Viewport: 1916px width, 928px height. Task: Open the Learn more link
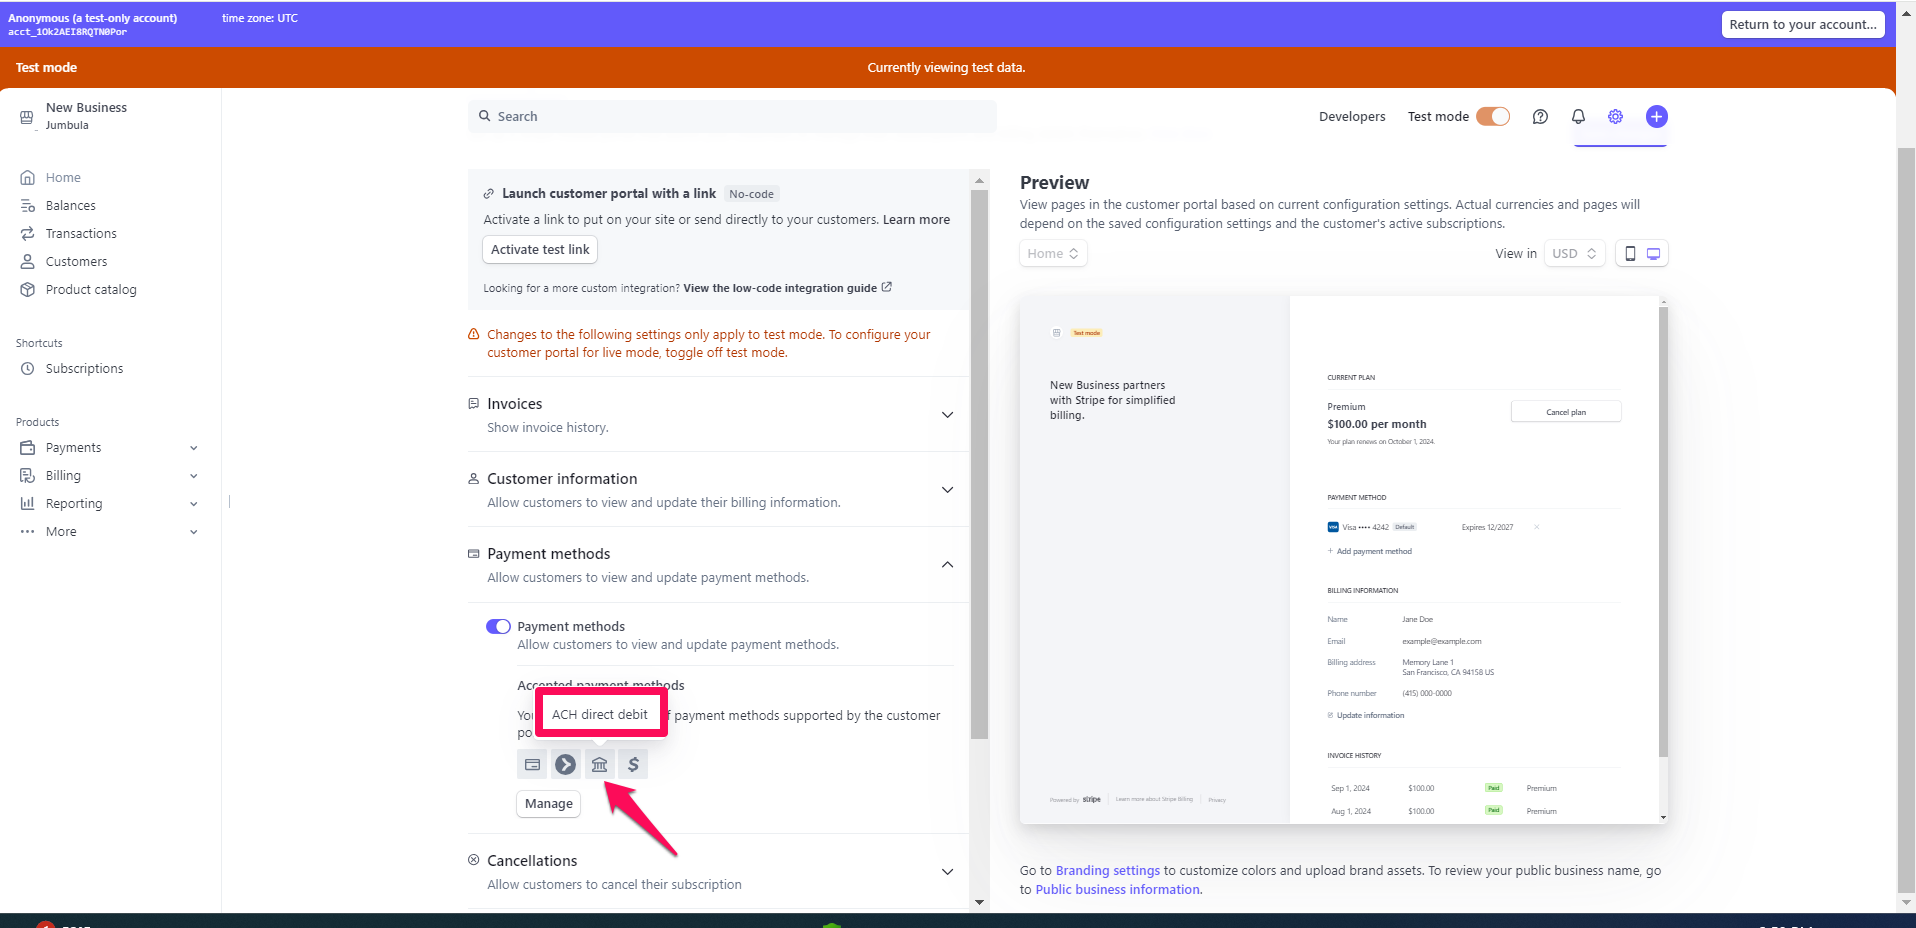(x=916, y=219)
